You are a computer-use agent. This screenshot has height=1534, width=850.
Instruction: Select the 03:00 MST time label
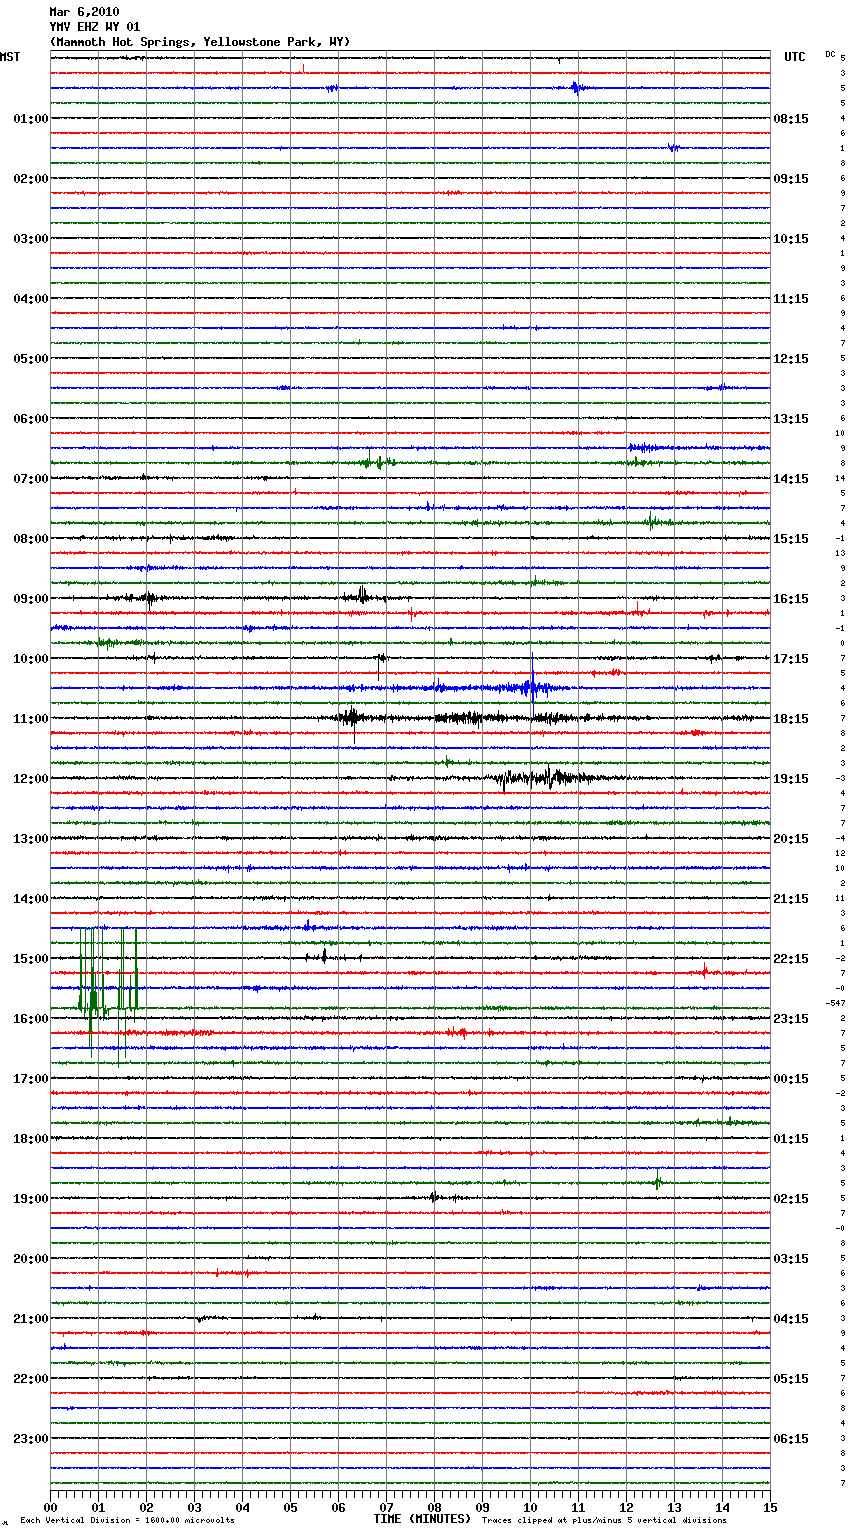coord(31,239)
